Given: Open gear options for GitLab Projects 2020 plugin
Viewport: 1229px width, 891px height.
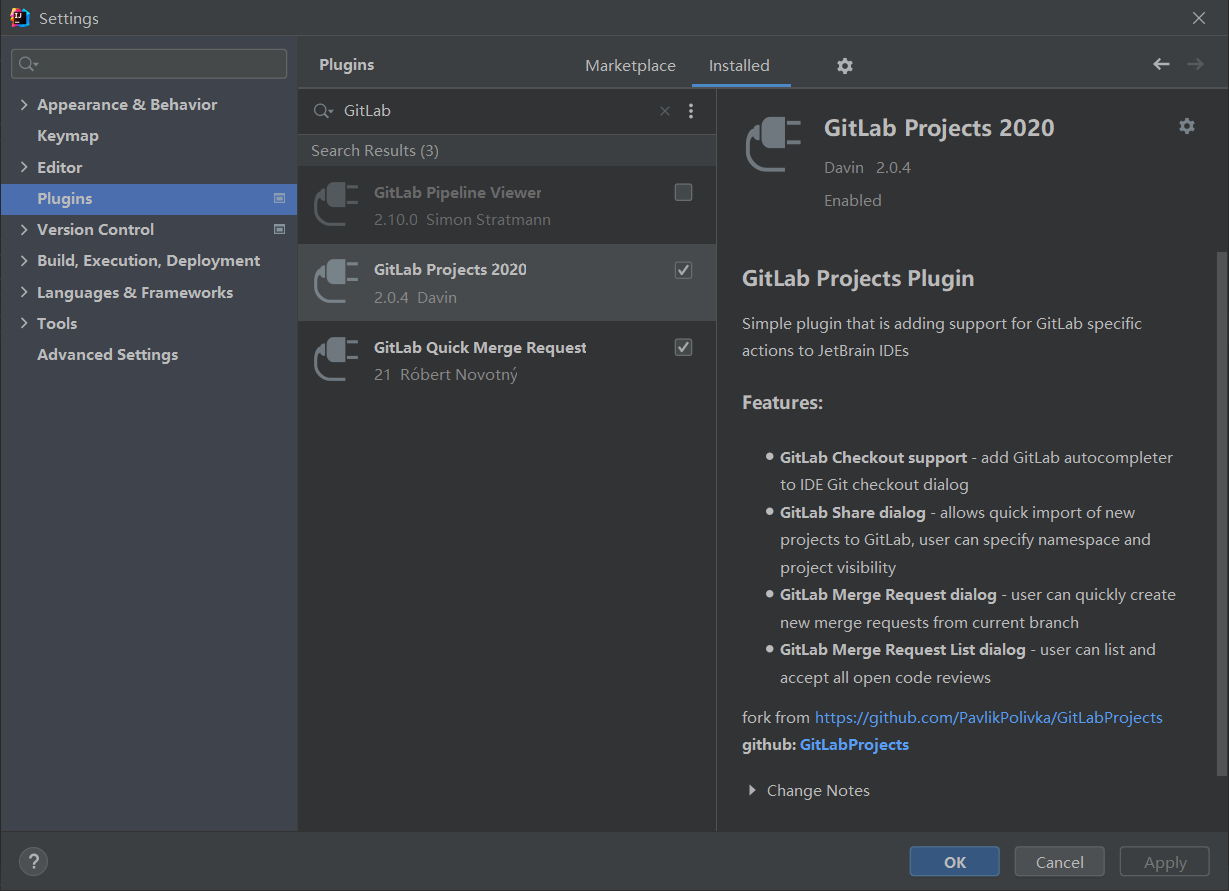Looking at the screenshot, I should pos(1186,126).
